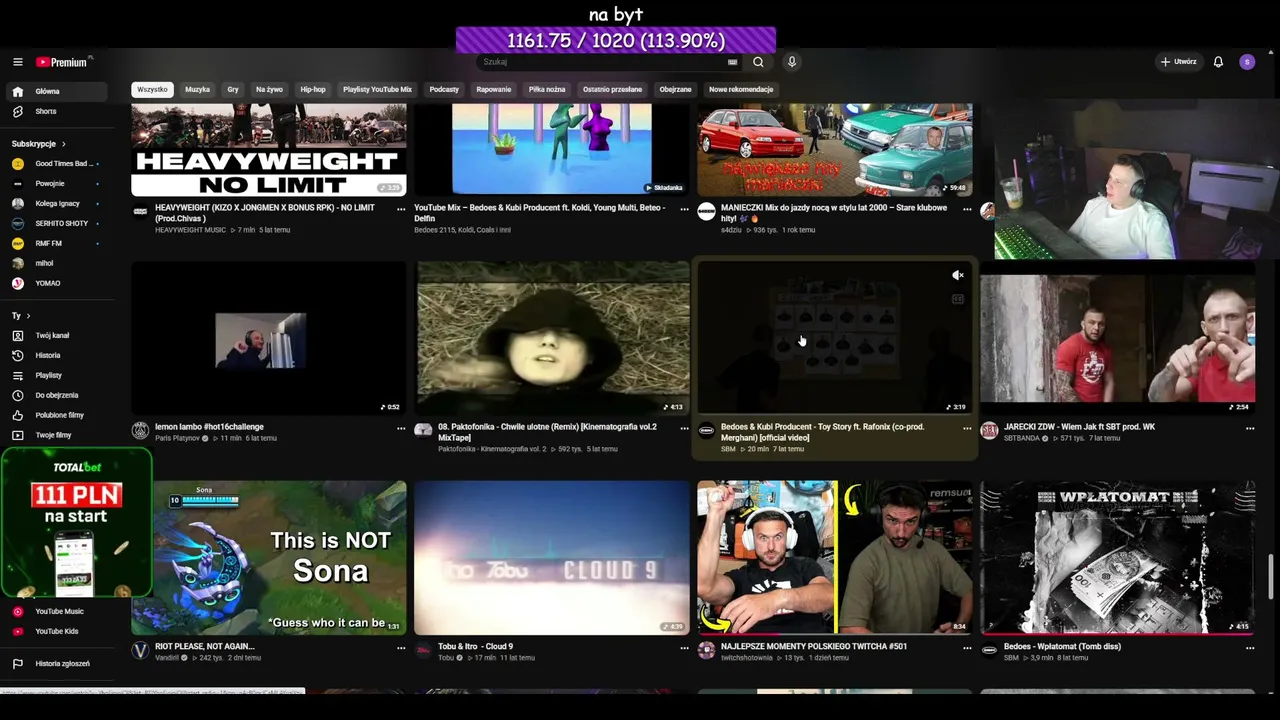Open options menu for Wpłatomat video
This screenshot has height=720, width=1280.
click(x=1250, y=647)
